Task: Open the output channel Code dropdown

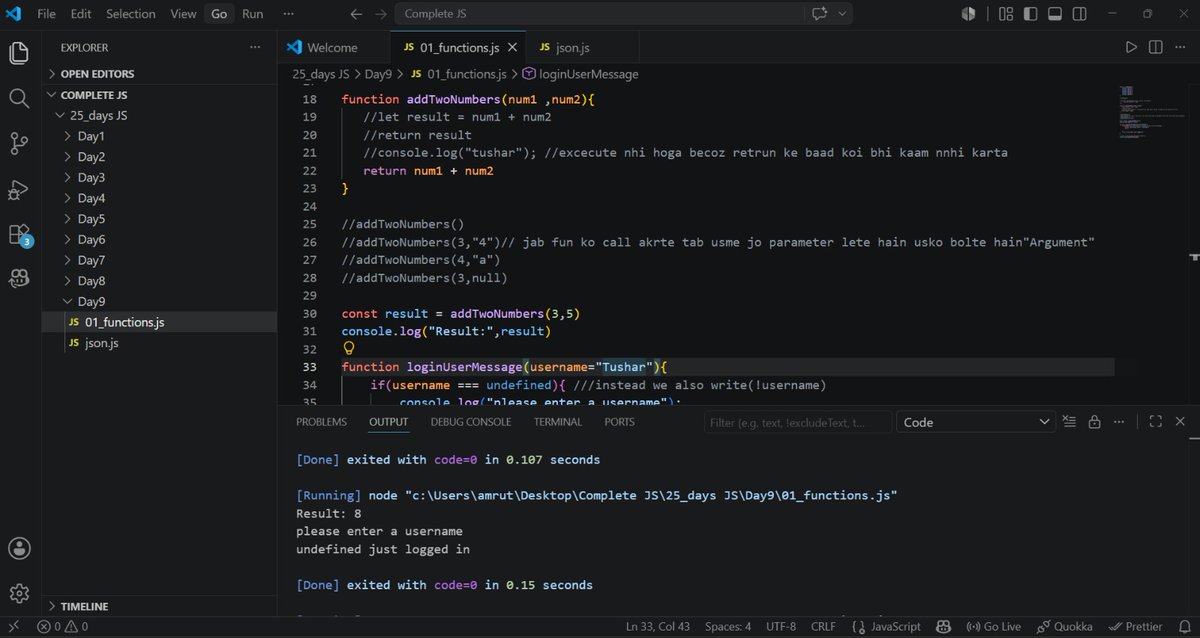Action: tap(976, 422)
